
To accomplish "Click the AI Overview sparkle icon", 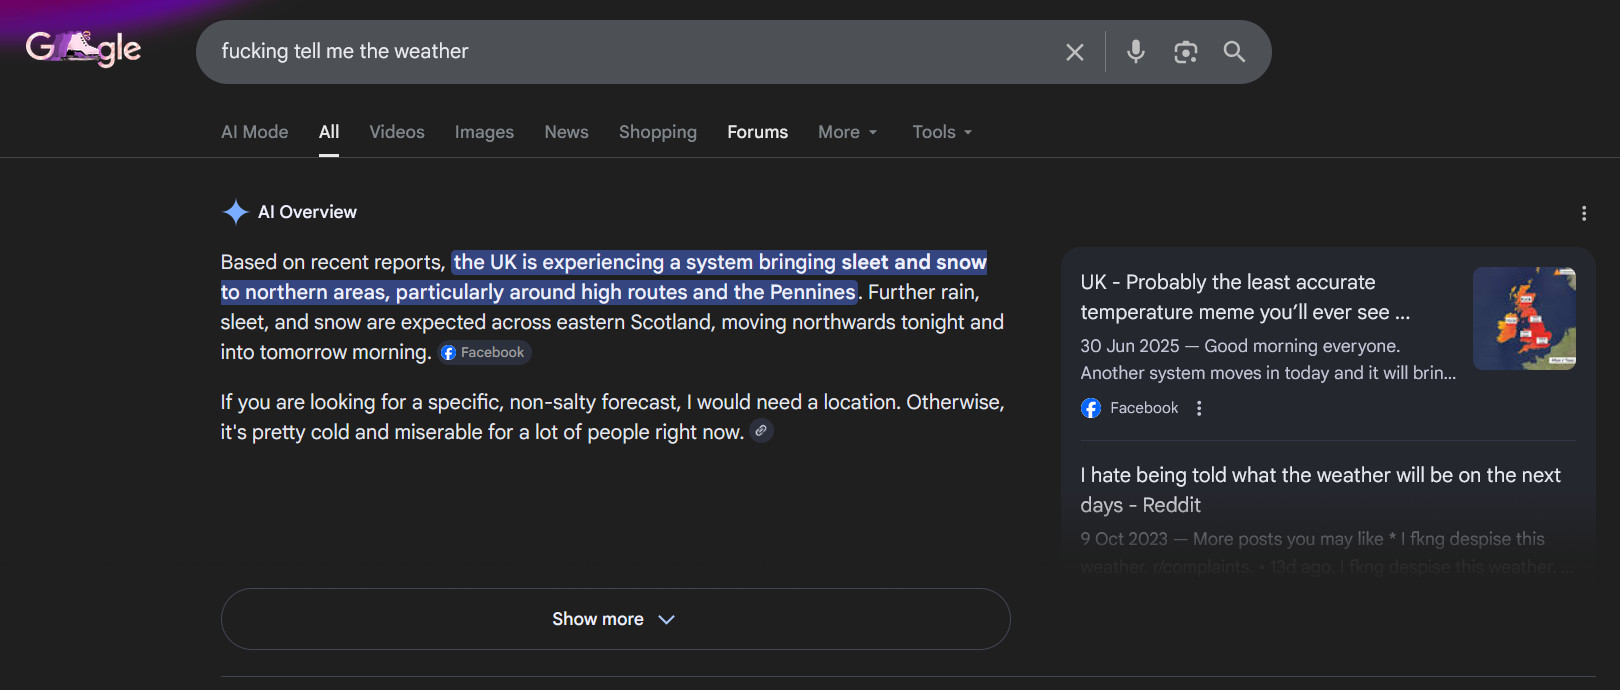I will (235, 212).
